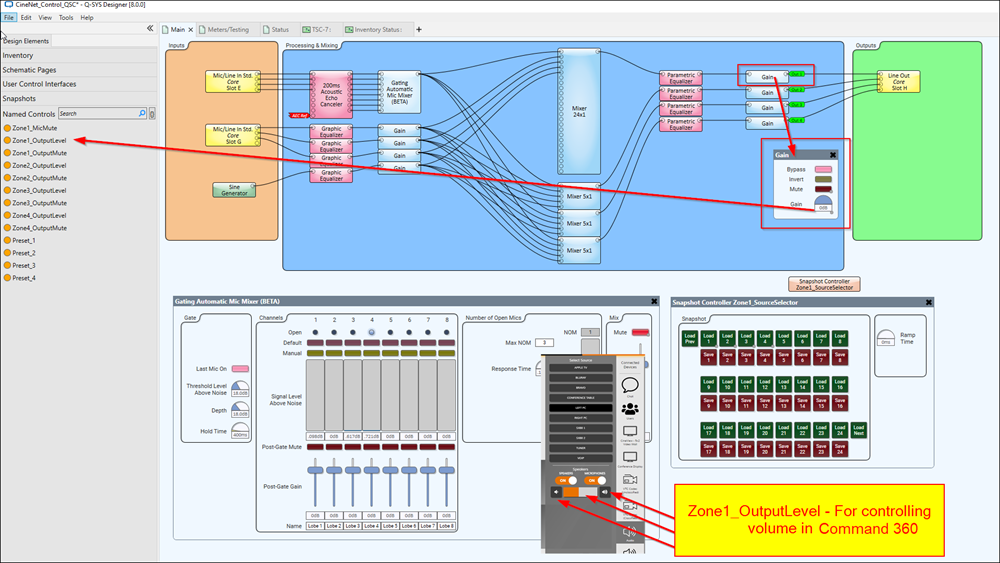The height and width of the screenshot is (563, 1000).
Task: Select Zone1_OutputLevel named control
Action: coord(40,140)
